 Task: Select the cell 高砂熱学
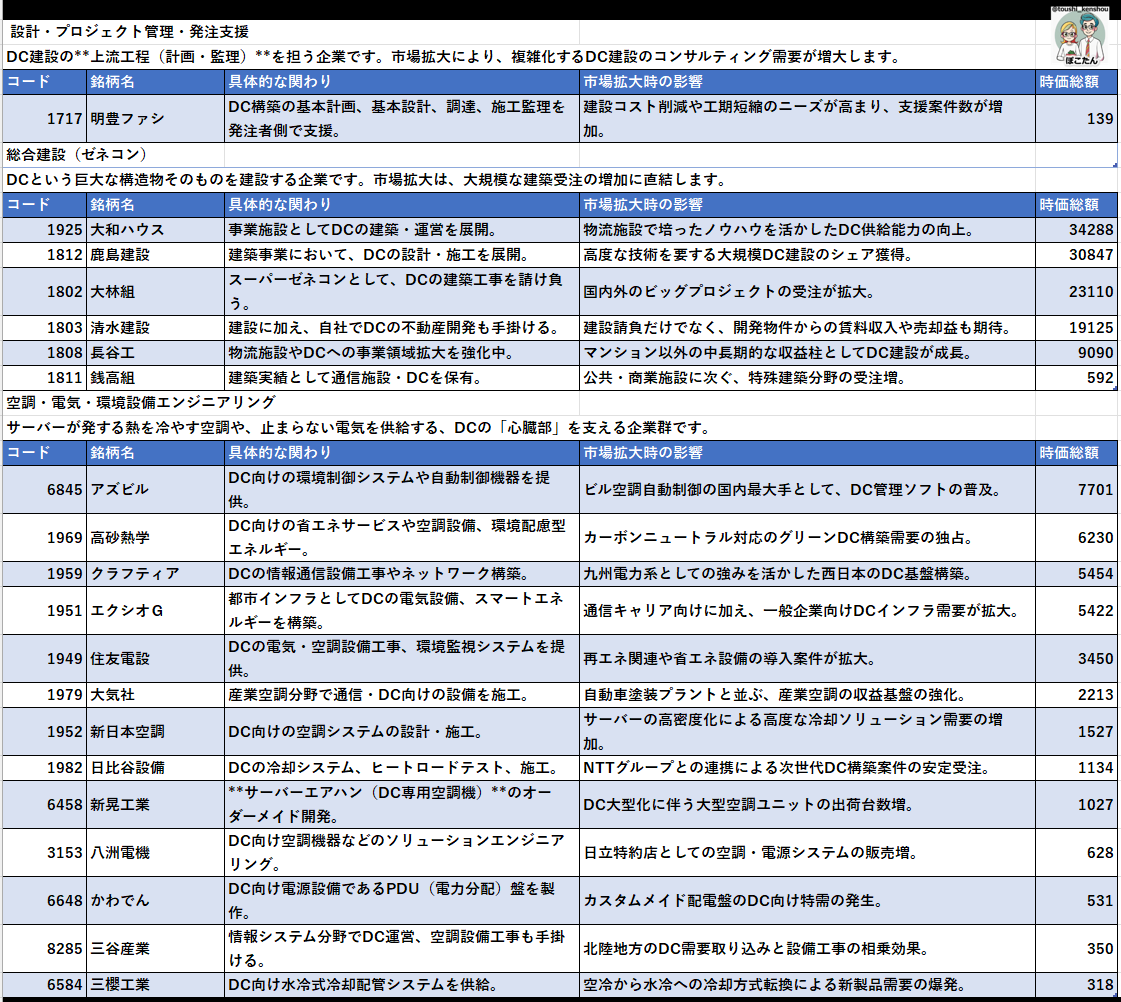pos(155,537)
